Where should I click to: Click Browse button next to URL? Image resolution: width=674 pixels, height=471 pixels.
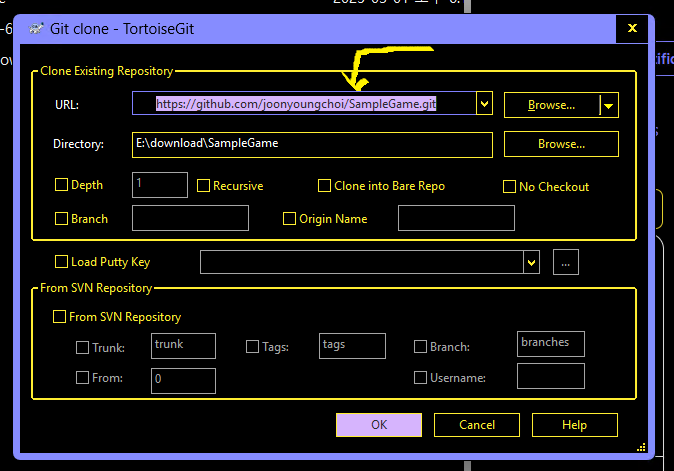click(551, 105)
